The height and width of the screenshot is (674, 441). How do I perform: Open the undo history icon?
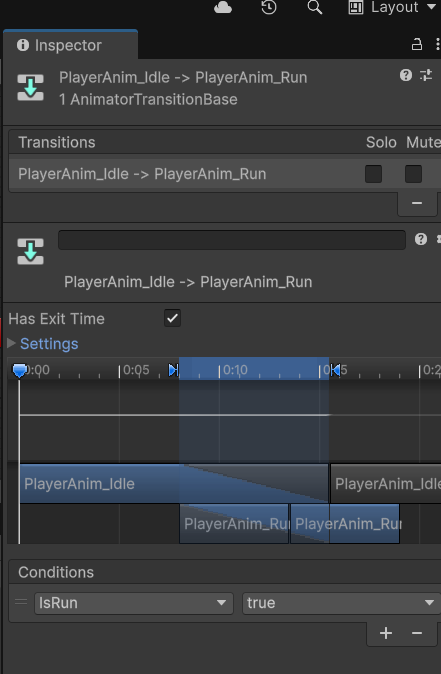point(269,7)
